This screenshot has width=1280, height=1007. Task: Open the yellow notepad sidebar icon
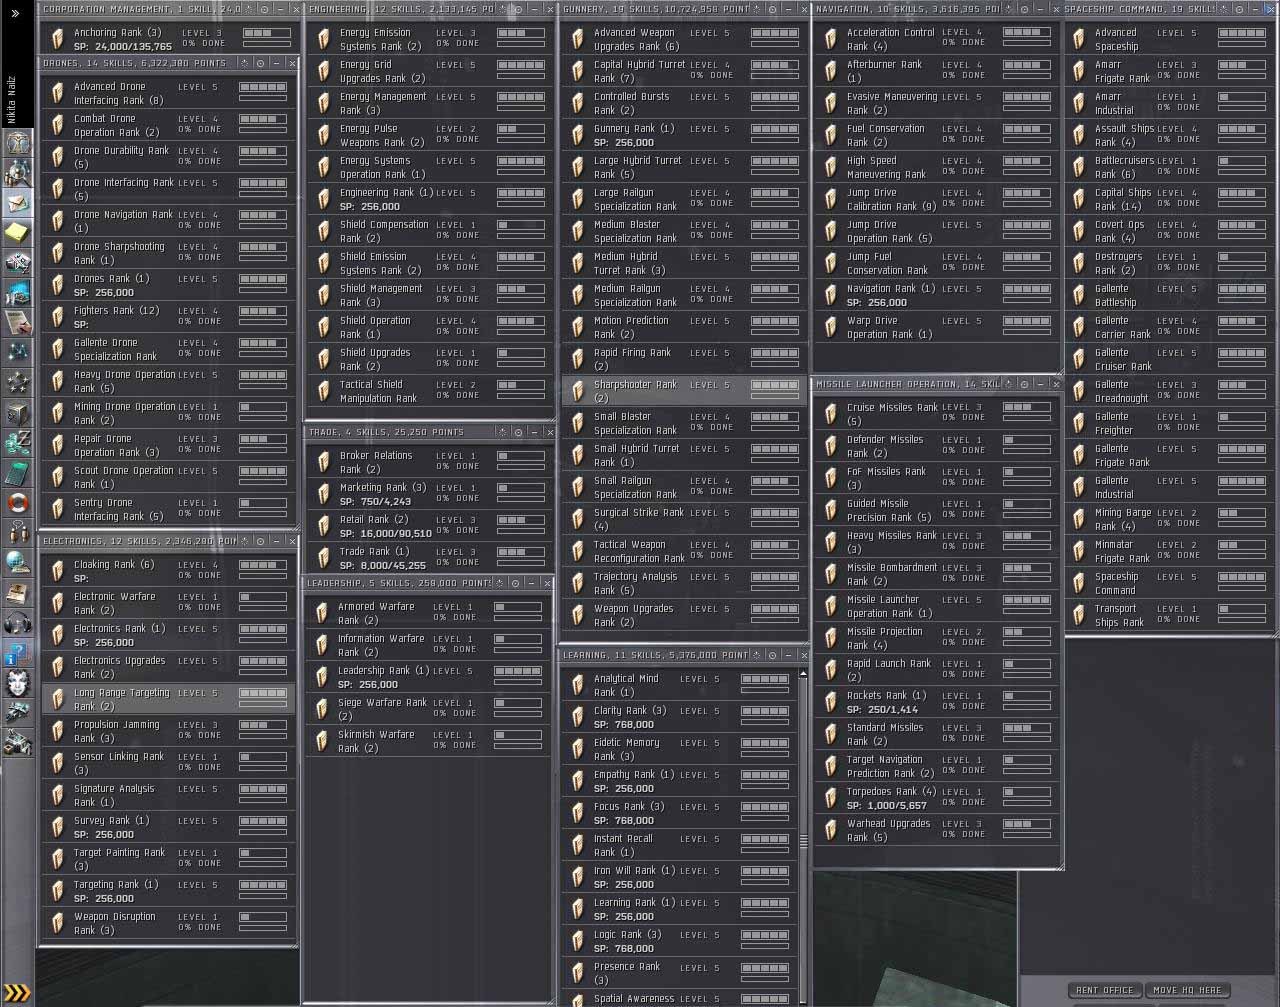click(17, 232)
